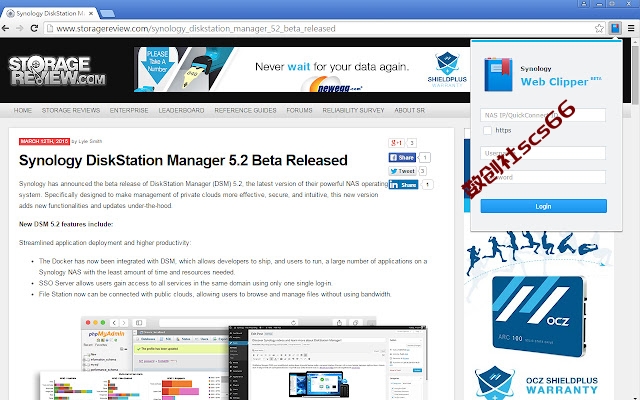Open the Newegg banner advertisement
640x400 pixels.
302,69
